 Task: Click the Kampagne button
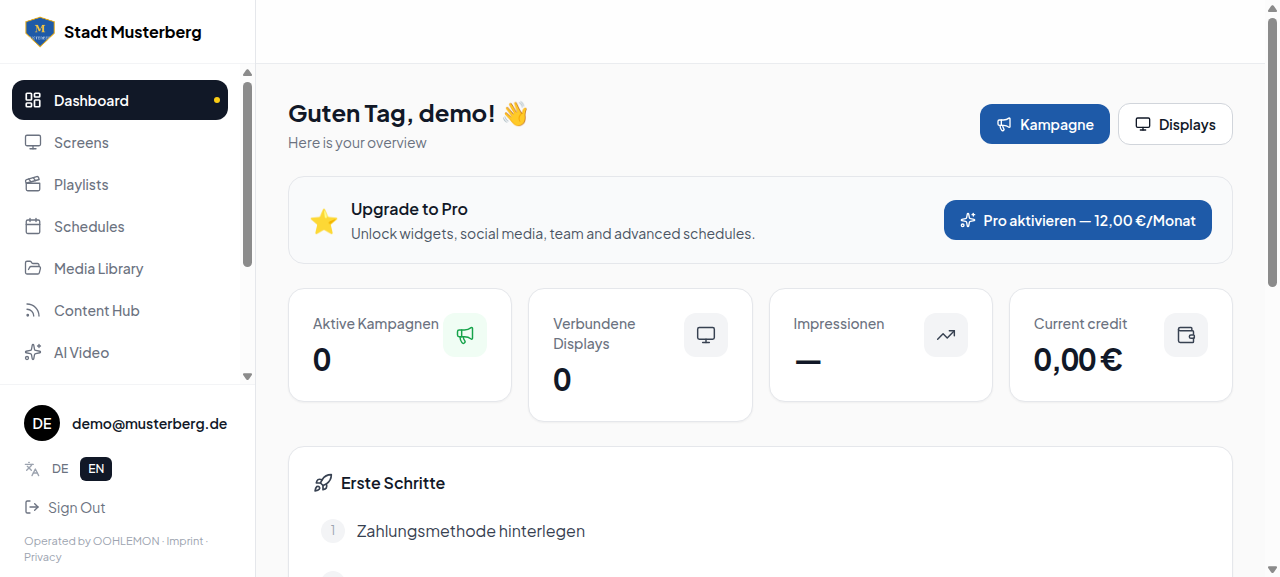[1045, 124]
